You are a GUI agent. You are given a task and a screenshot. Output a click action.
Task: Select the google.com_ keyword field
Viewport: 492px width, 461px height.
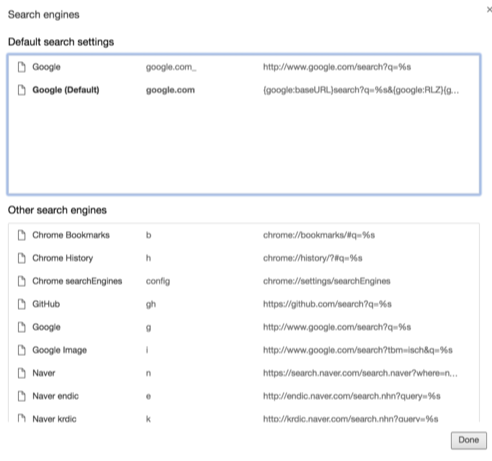[x=171, y=67]
